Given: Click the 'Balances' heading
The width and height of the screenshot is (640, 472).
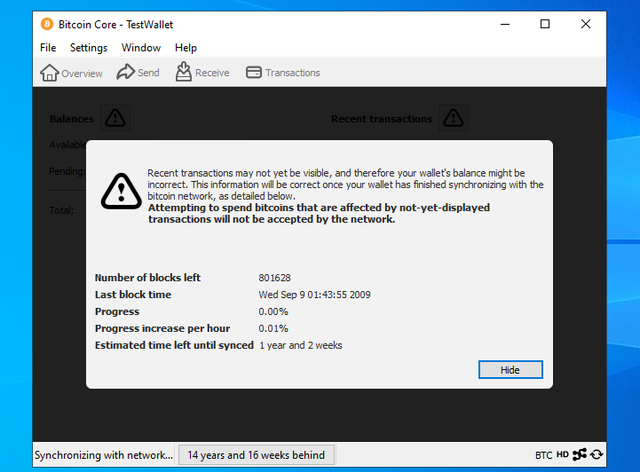Looking at the screenshot, I should (71, 119).
